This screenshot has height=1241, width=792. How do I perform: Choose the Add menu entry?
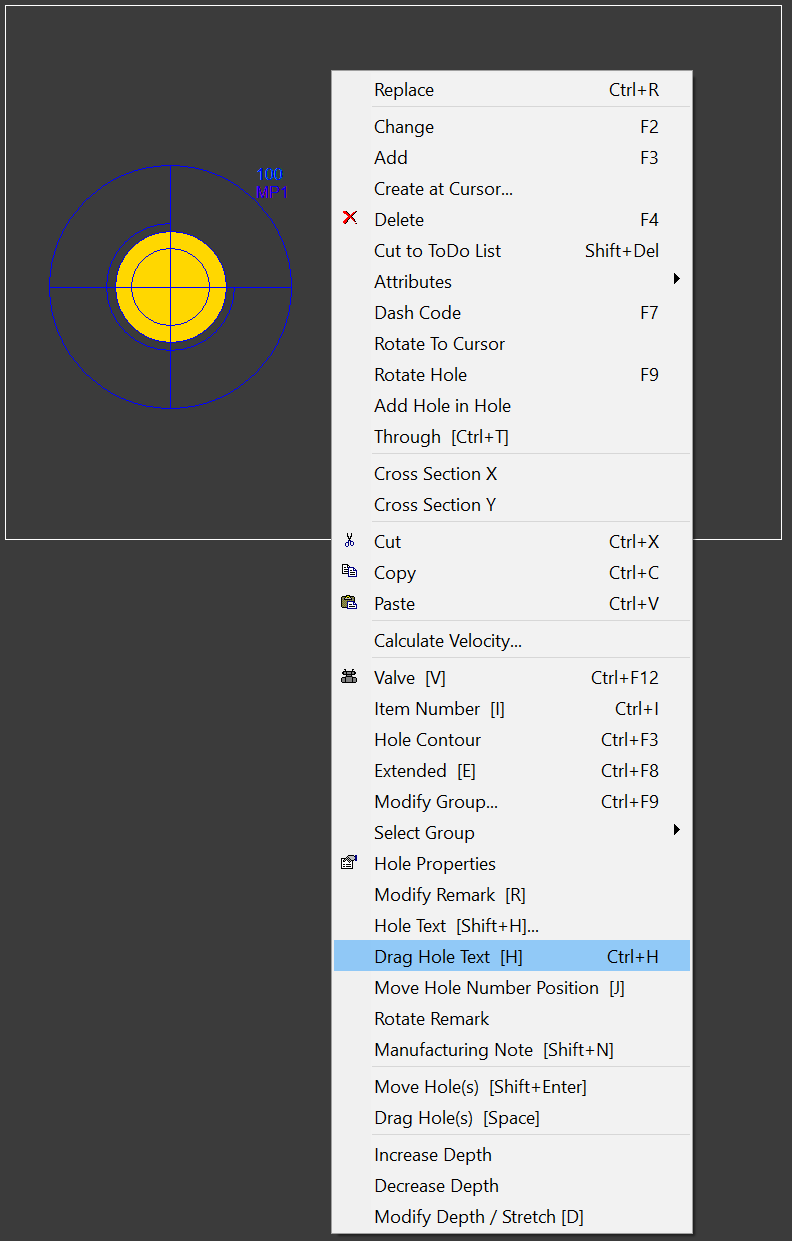(x=512, y=158)
